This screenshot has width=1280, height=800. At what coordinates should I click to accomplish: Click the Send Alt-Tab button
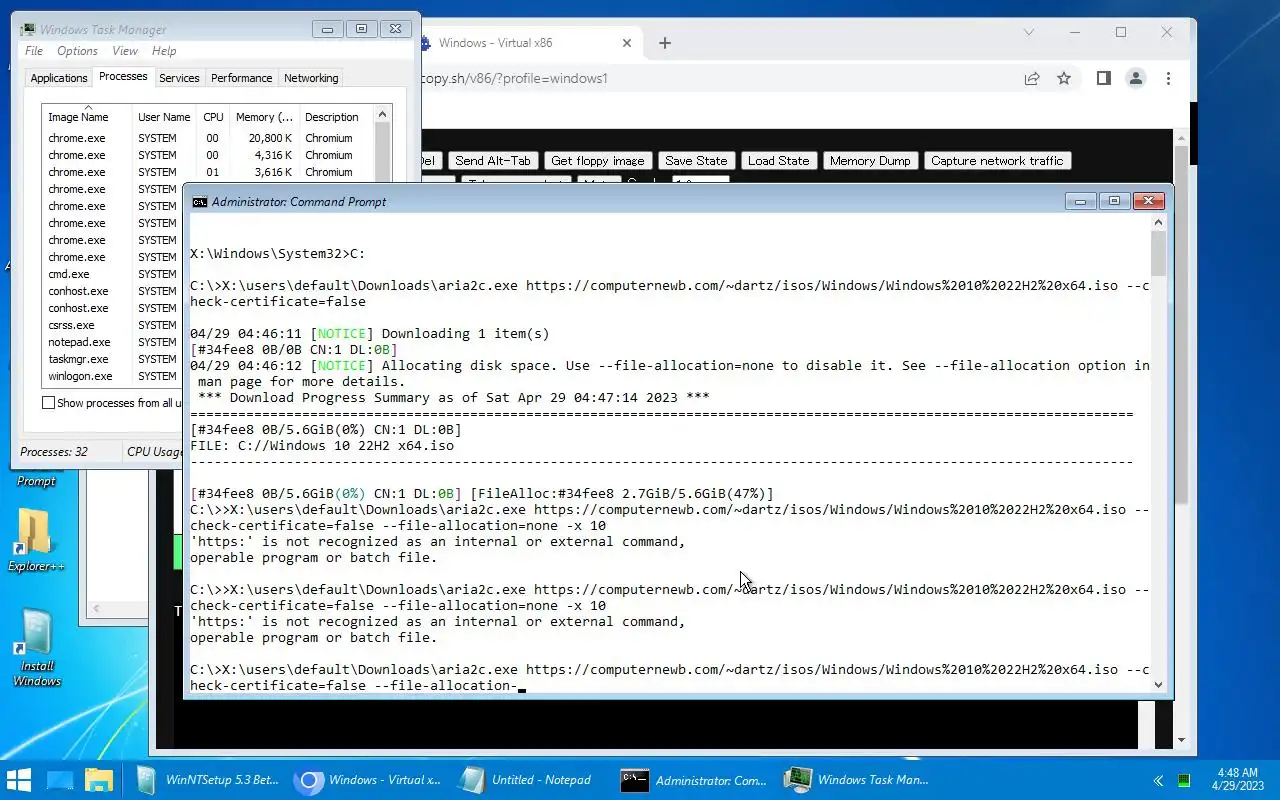tap(493, 161)
